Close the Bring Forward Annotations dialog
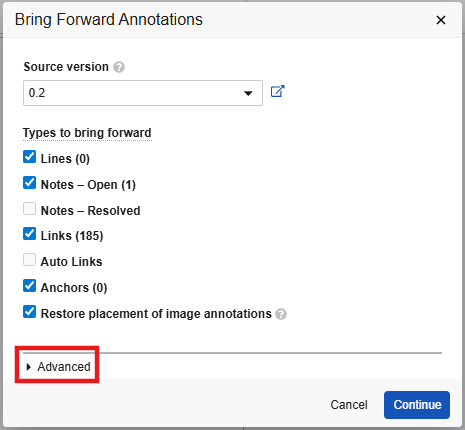The height and width of the screenshot is (430, 465). (441, 20)
